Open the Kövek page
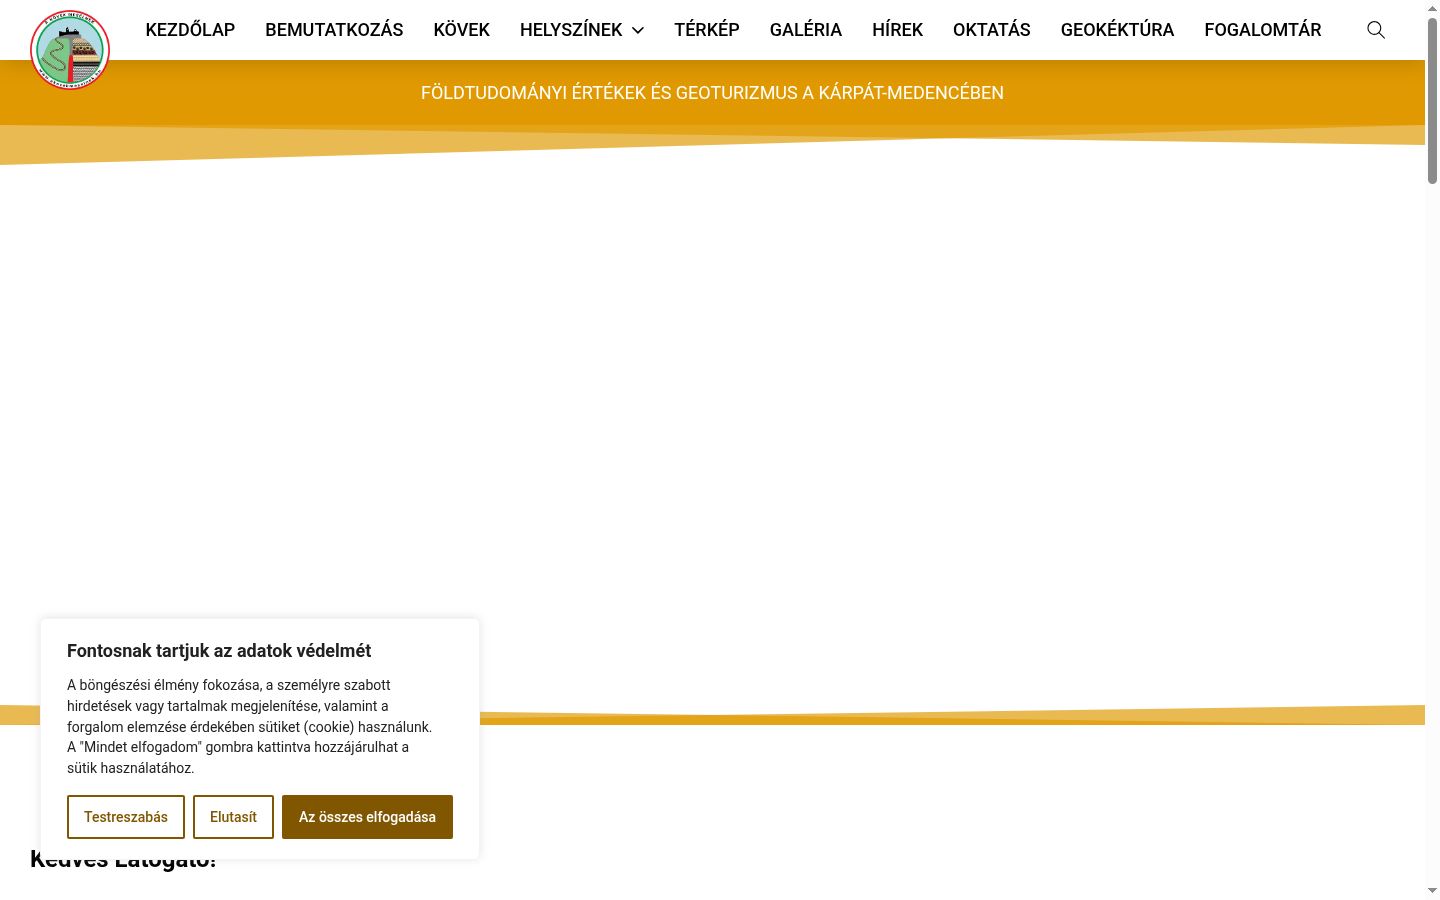Viewport: 1440px width, 900px height. pyautogui.click(x=462, y=30)
